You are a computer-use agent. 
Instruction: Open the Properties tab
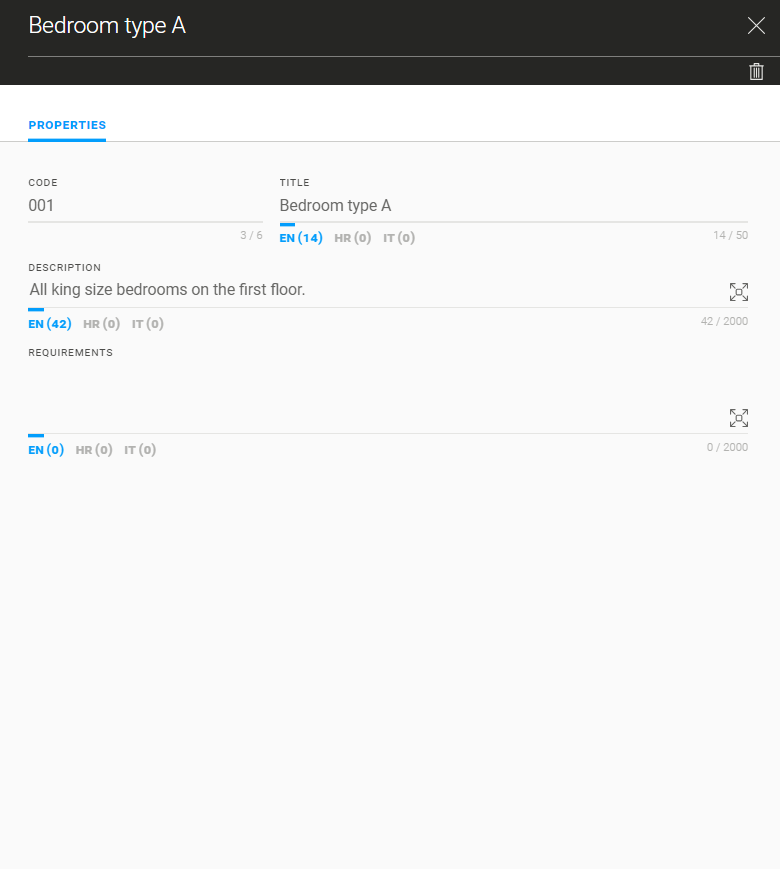pos(67,125)
